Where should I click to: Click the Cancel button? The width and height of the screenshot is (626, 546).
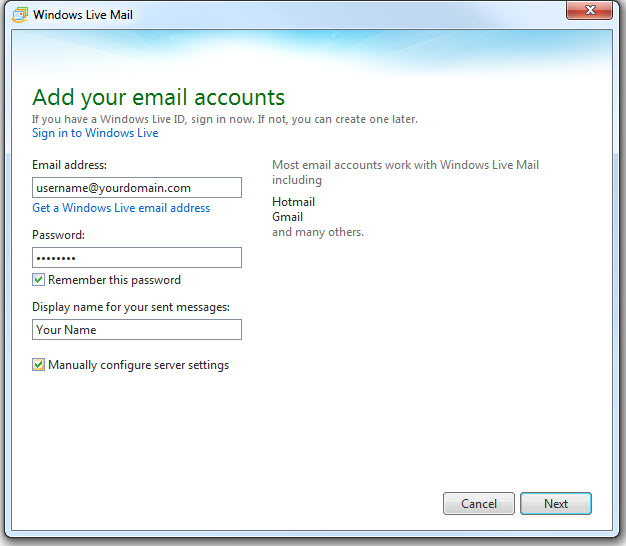(479, 504)
